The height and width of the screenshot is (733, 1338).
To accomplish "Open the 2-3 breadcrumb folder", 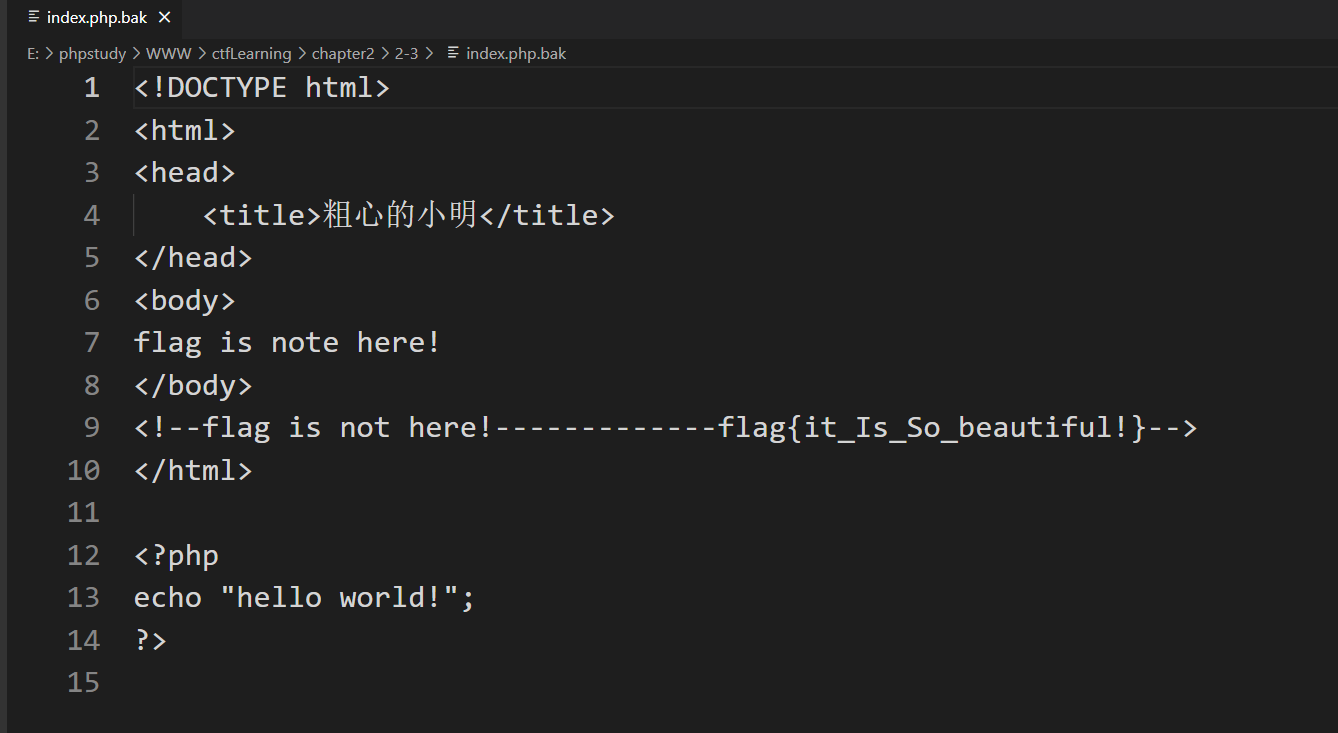I will click(x=406, y=54).
